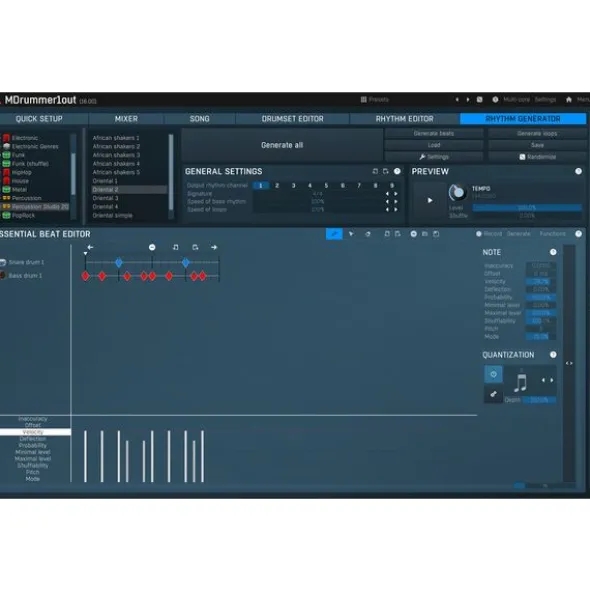Decrease Speed of base rhythm left arrow
590x591 pixels.
point(387,202)
